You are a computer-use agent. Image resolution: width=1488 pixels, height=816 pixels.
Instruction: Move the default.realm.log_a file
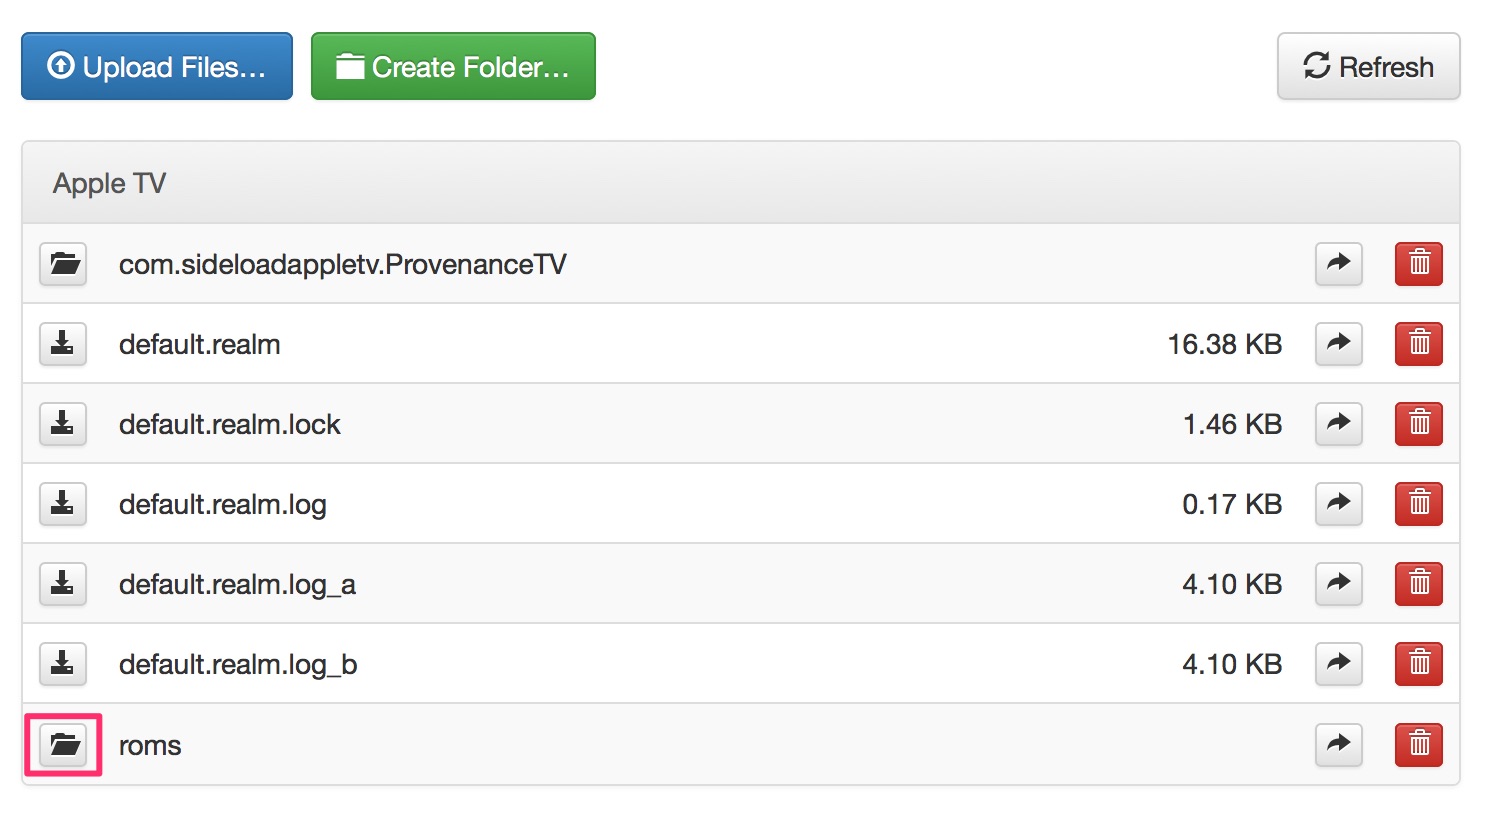pos(1338,584)
